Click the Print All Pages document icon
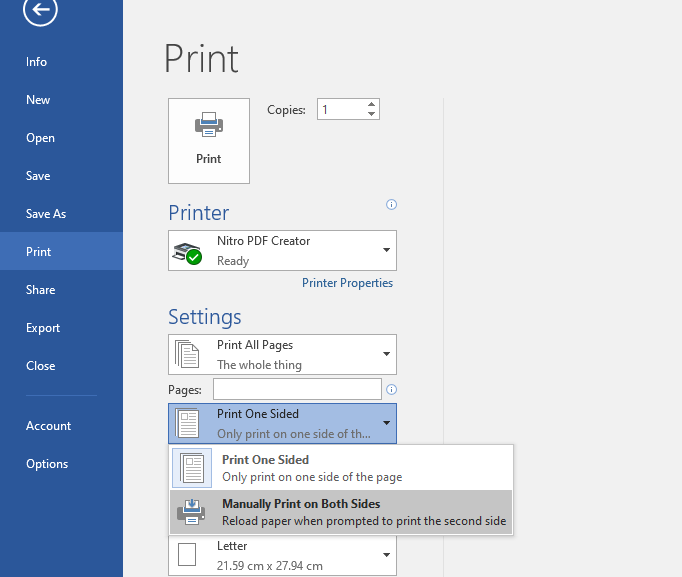This screenshot has width=682, height=577. (187, 354)
